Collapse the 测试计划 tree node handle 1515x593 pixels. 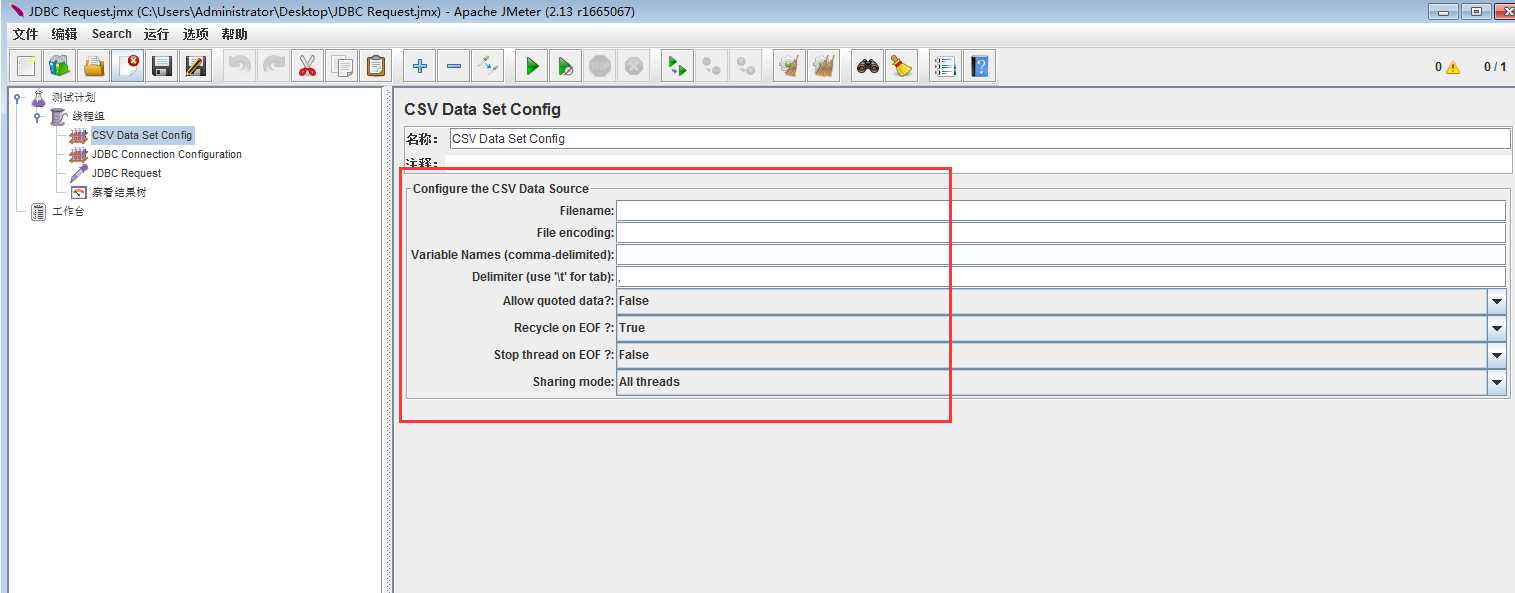pos(17,97)
